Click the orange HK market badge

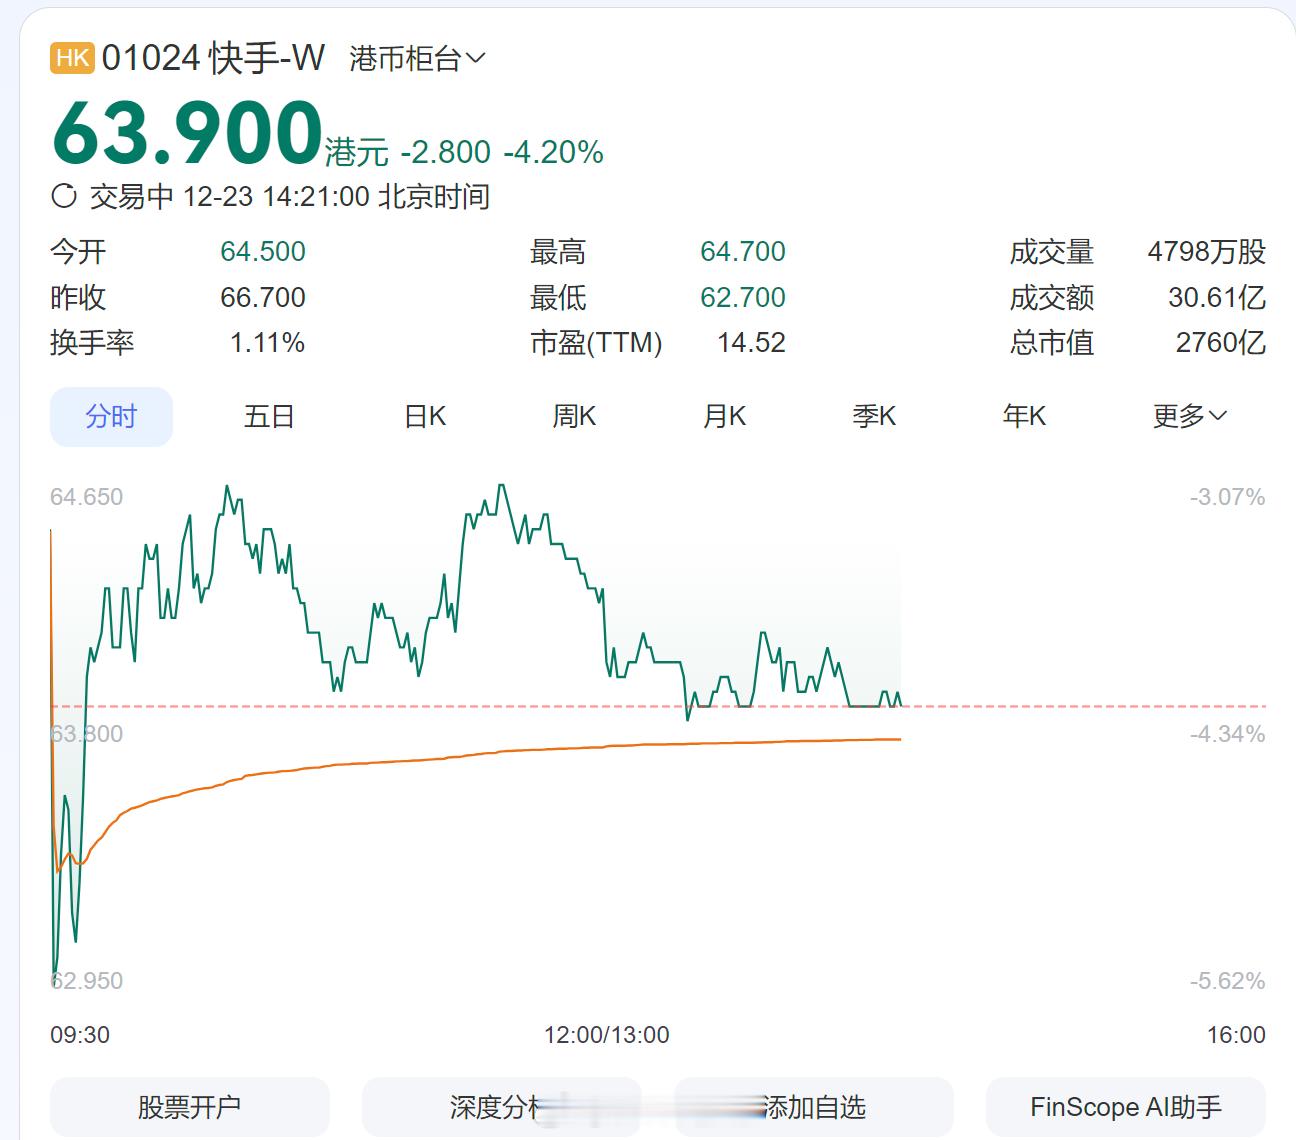(72, 58)
